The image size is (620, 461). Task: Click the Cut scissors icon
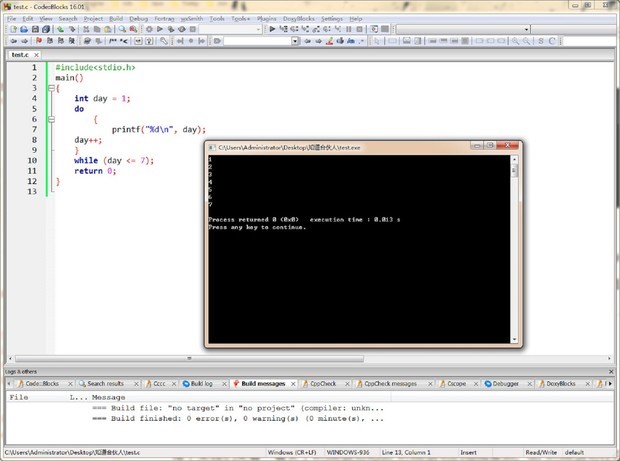coord(86,29)
